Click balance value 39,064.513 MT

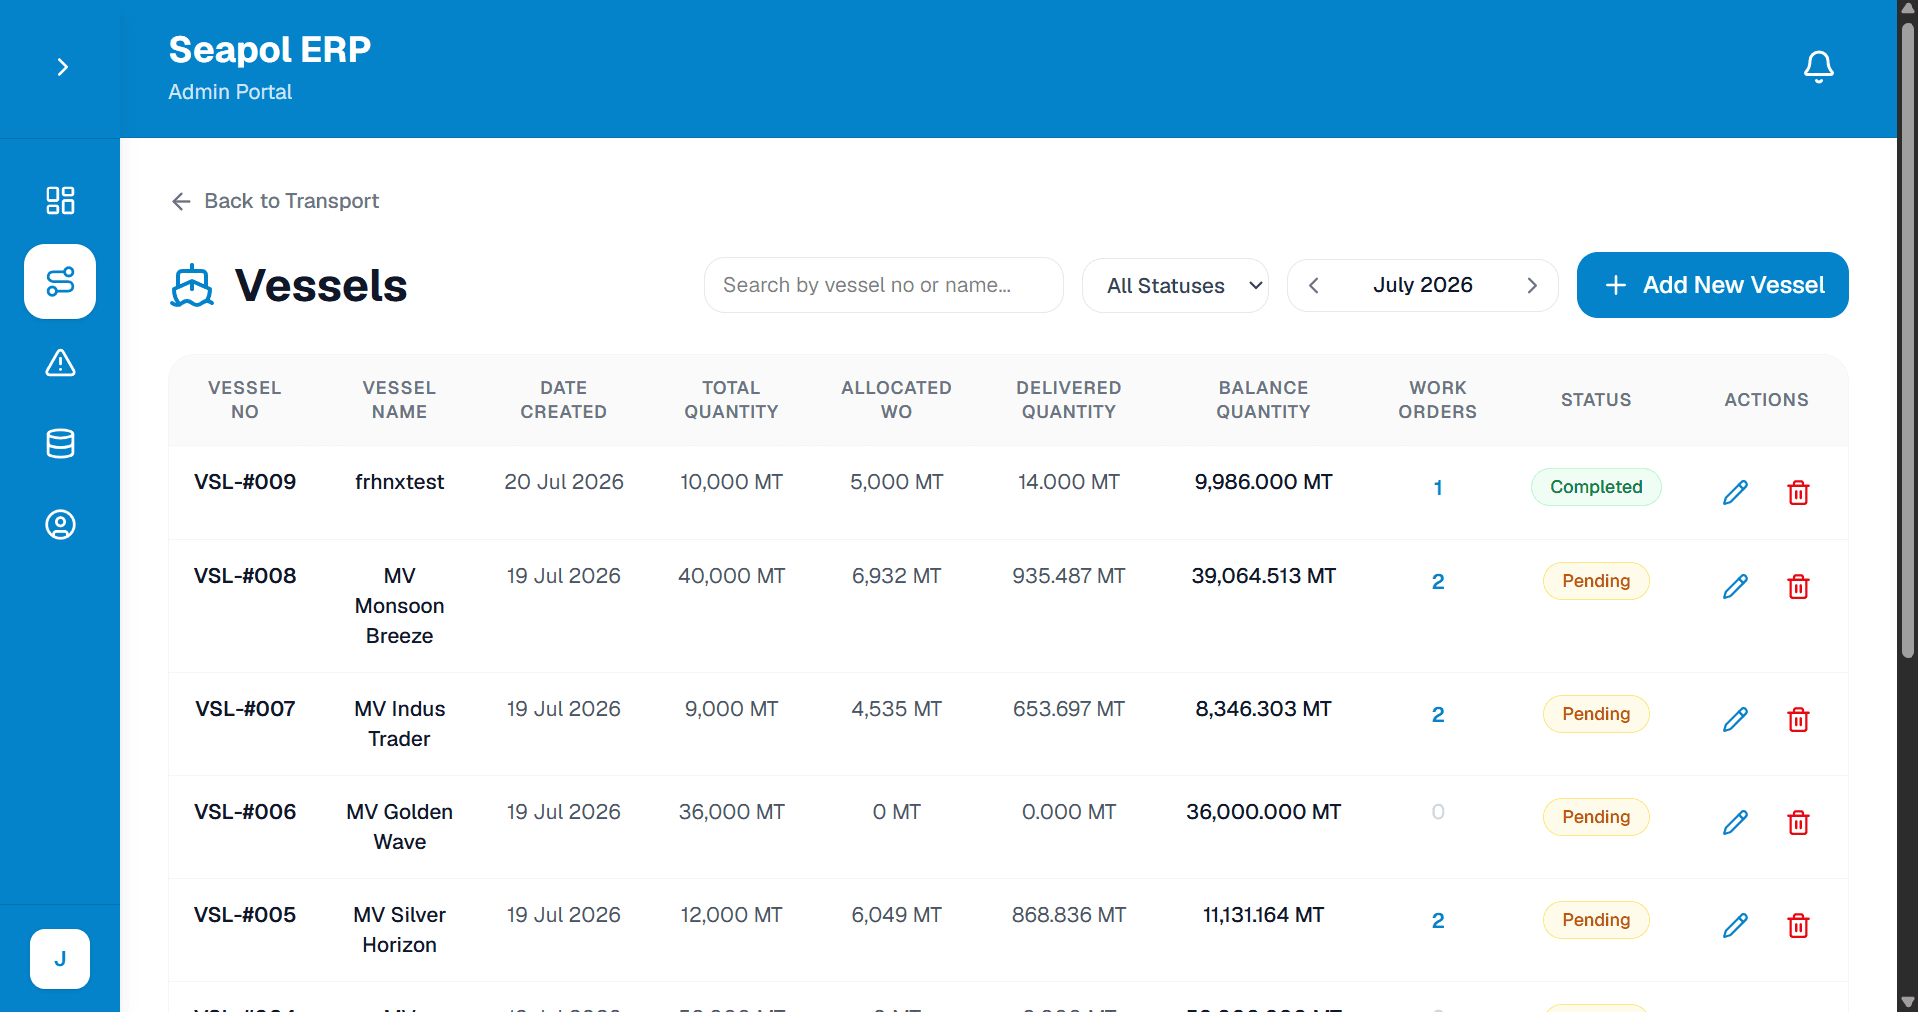point(1263,576)
